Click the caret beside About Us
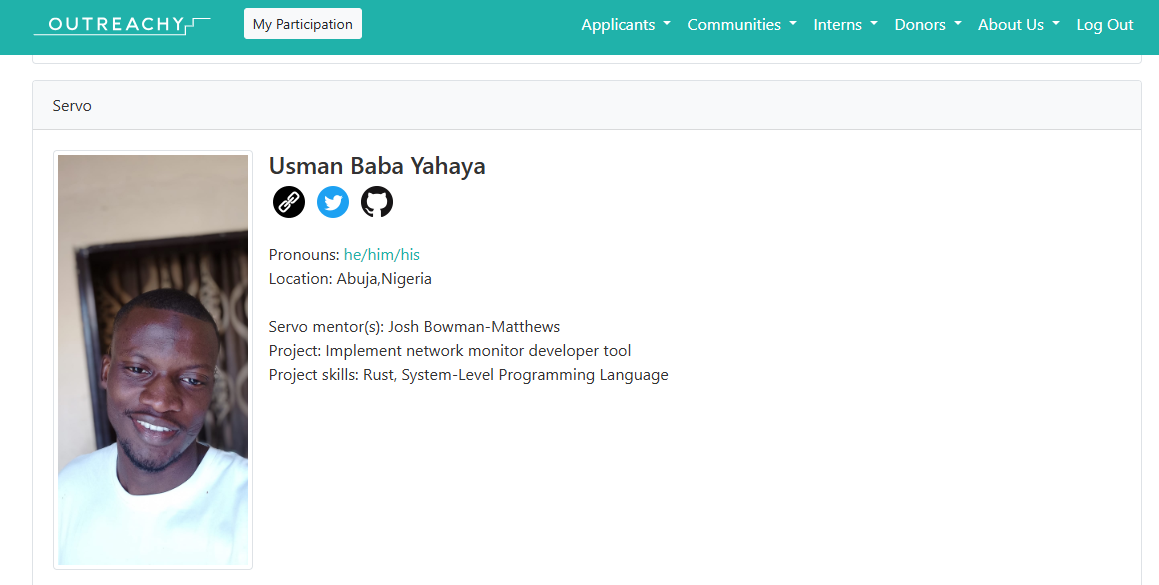Image resolution: width=1159 pixels, height=585 pixels. pyautogui.click(x=1056, y=24)
